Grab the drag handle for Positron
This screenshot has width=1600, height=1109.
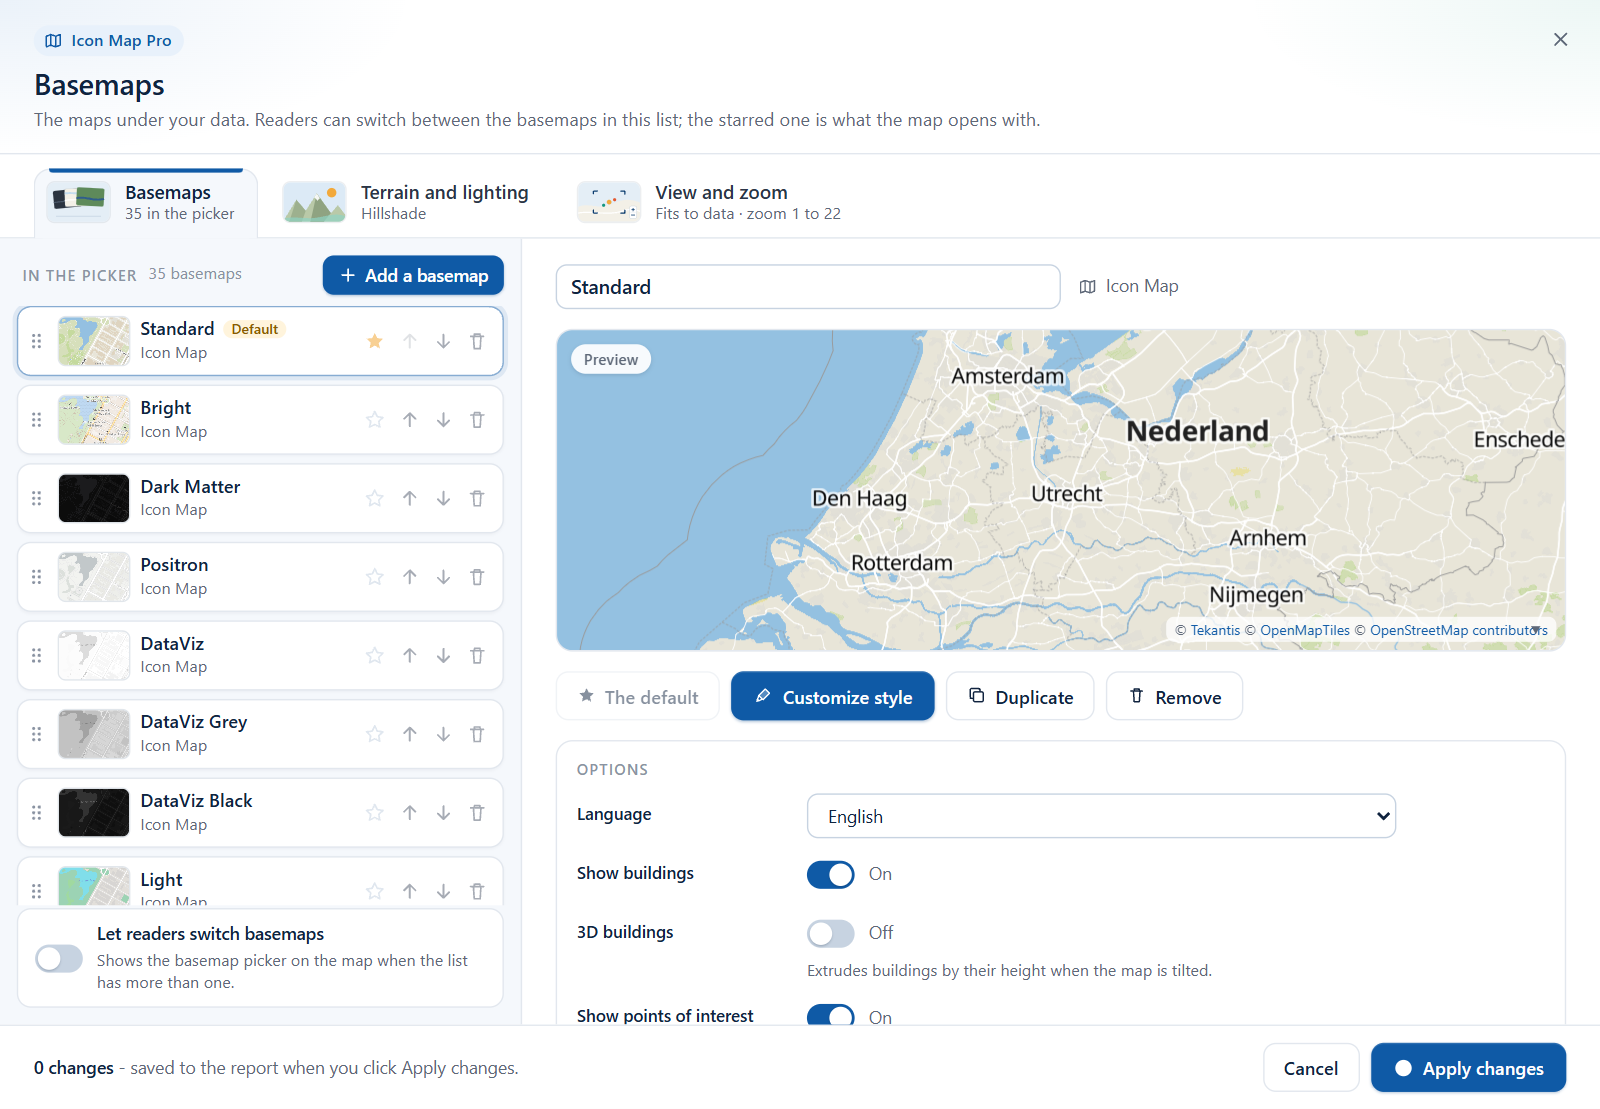pos(37,577)
